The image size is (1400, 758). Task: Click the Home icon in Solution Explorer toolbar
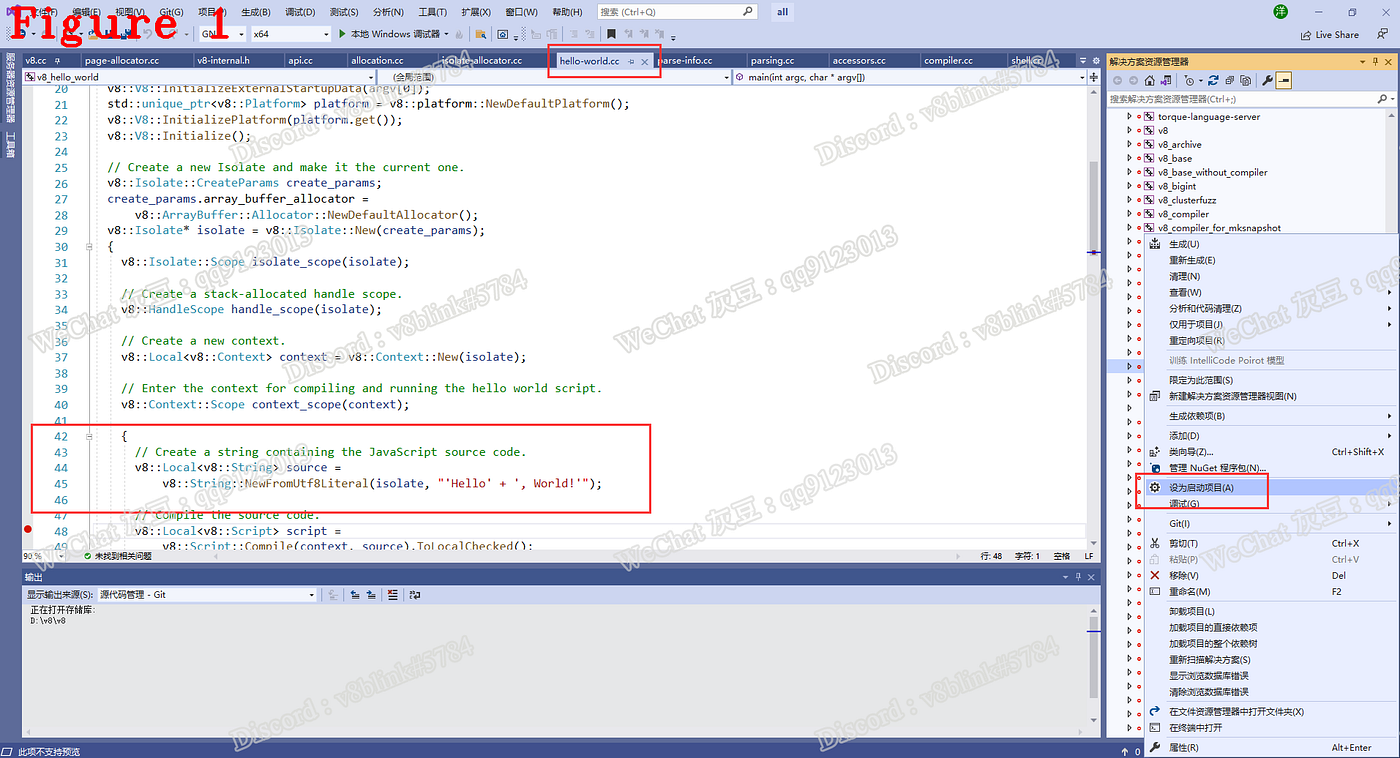point(1150,80)
